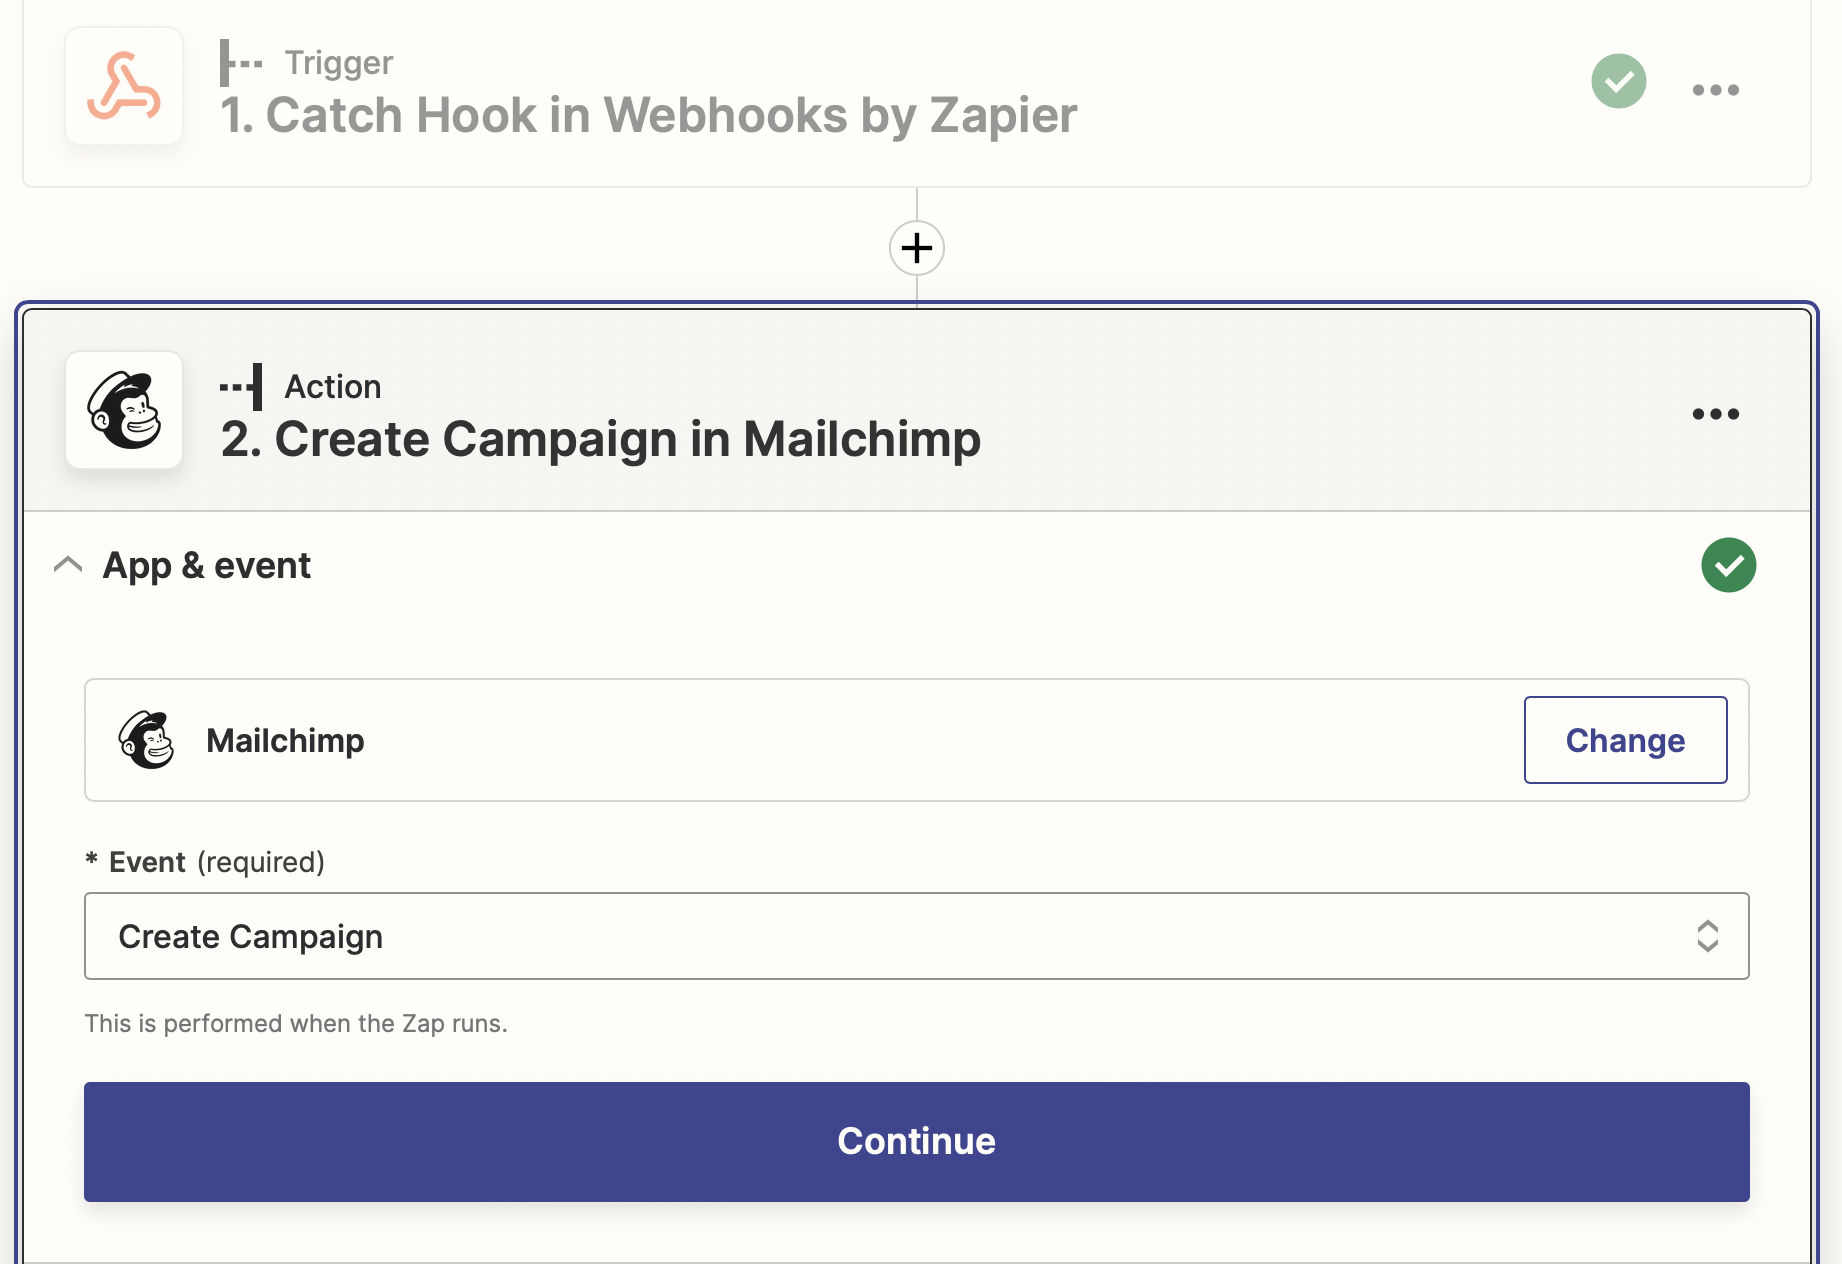Click the Event dropdown up-down arrows

1707,936
